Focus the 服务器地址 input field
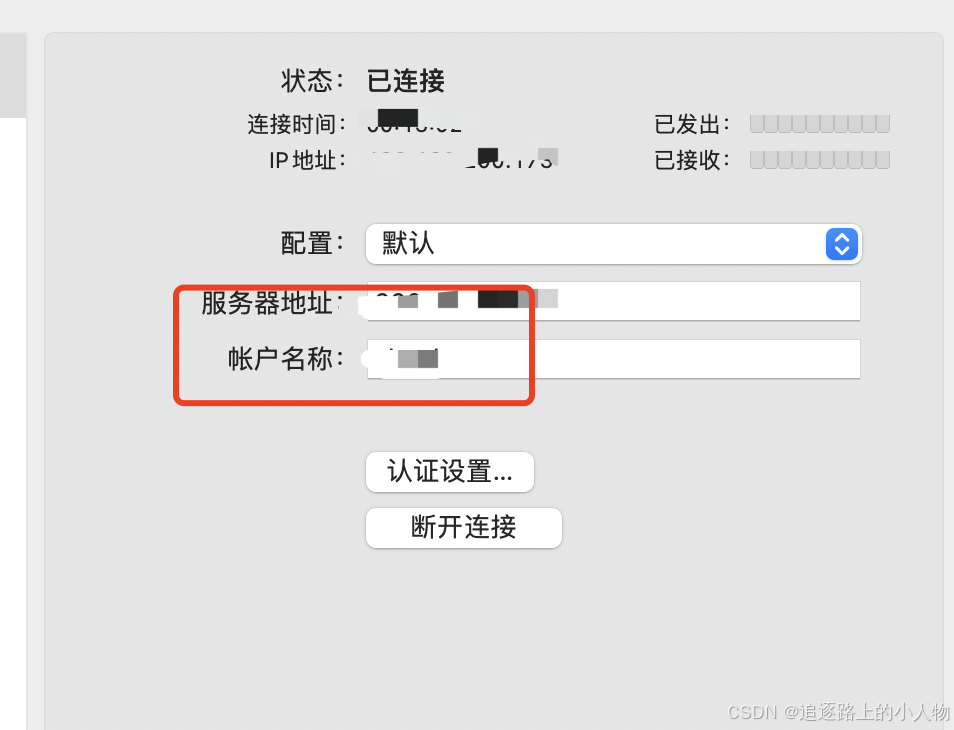This screenshot has height=730, width=954. (x=613, y=301)
